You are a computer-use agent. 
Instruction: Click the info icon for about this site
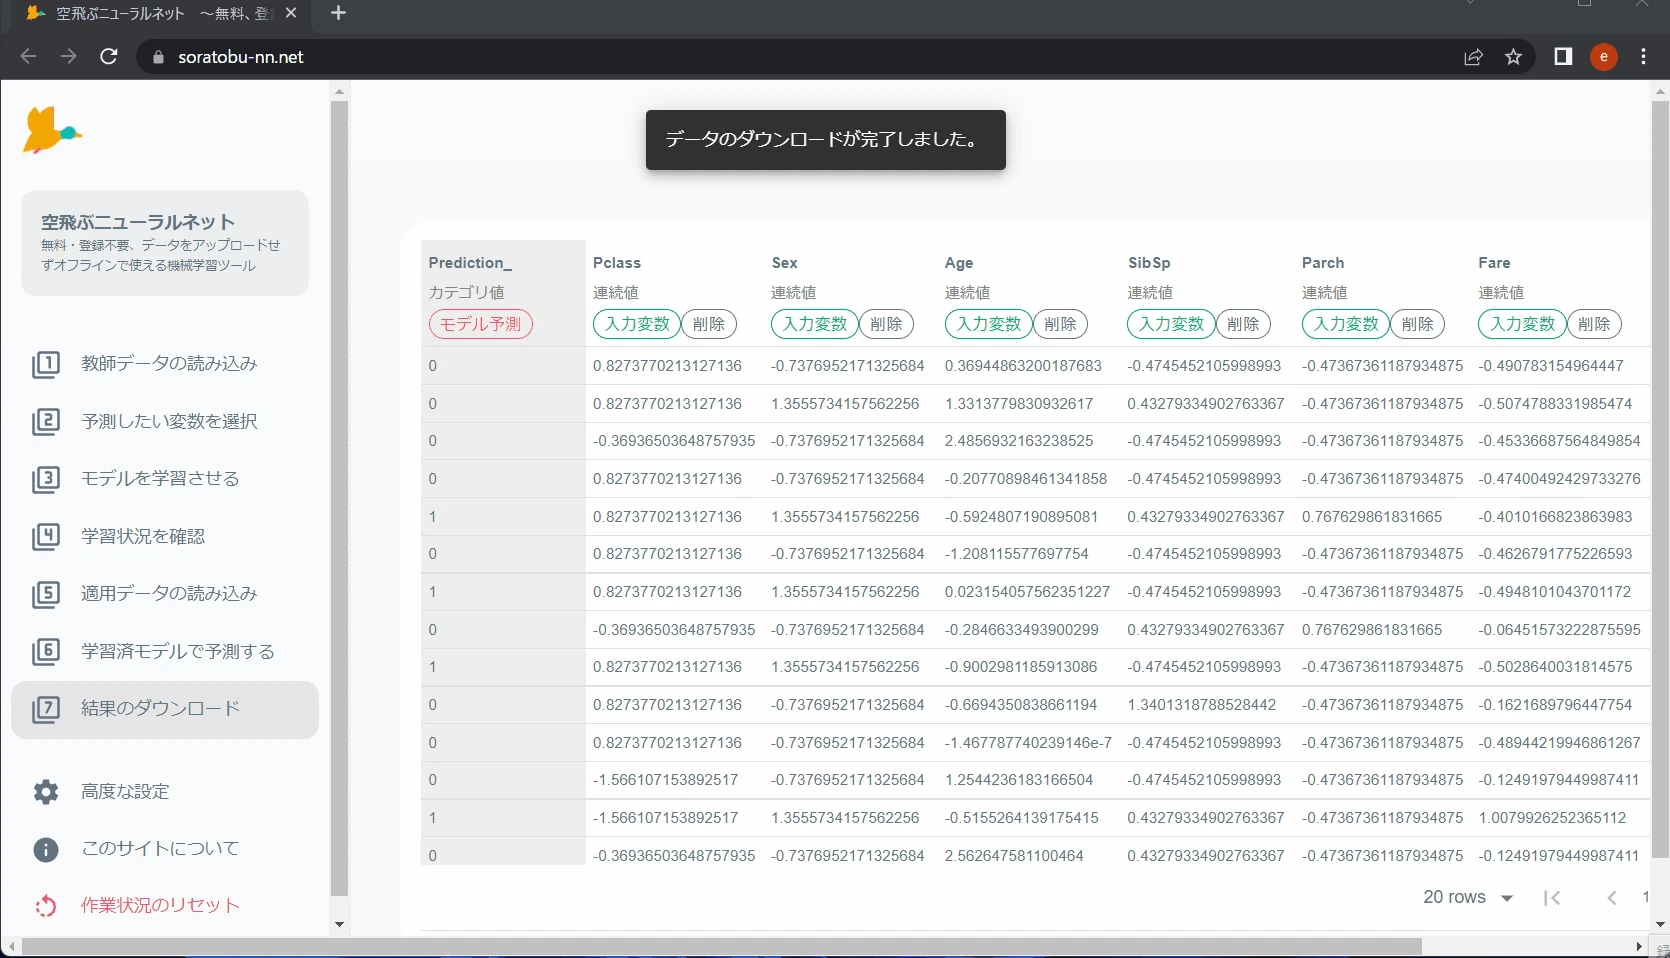pyautogui.click(x=46, y=849)
